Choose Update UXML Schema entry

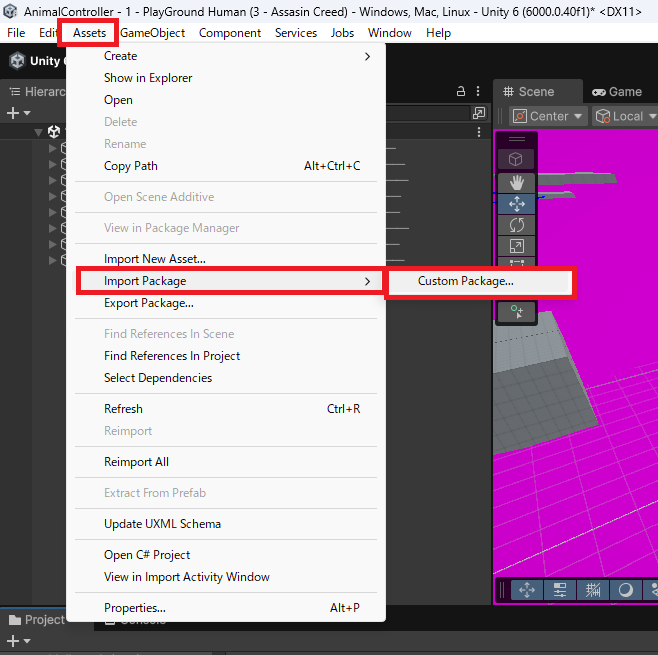tap(226, 524)
